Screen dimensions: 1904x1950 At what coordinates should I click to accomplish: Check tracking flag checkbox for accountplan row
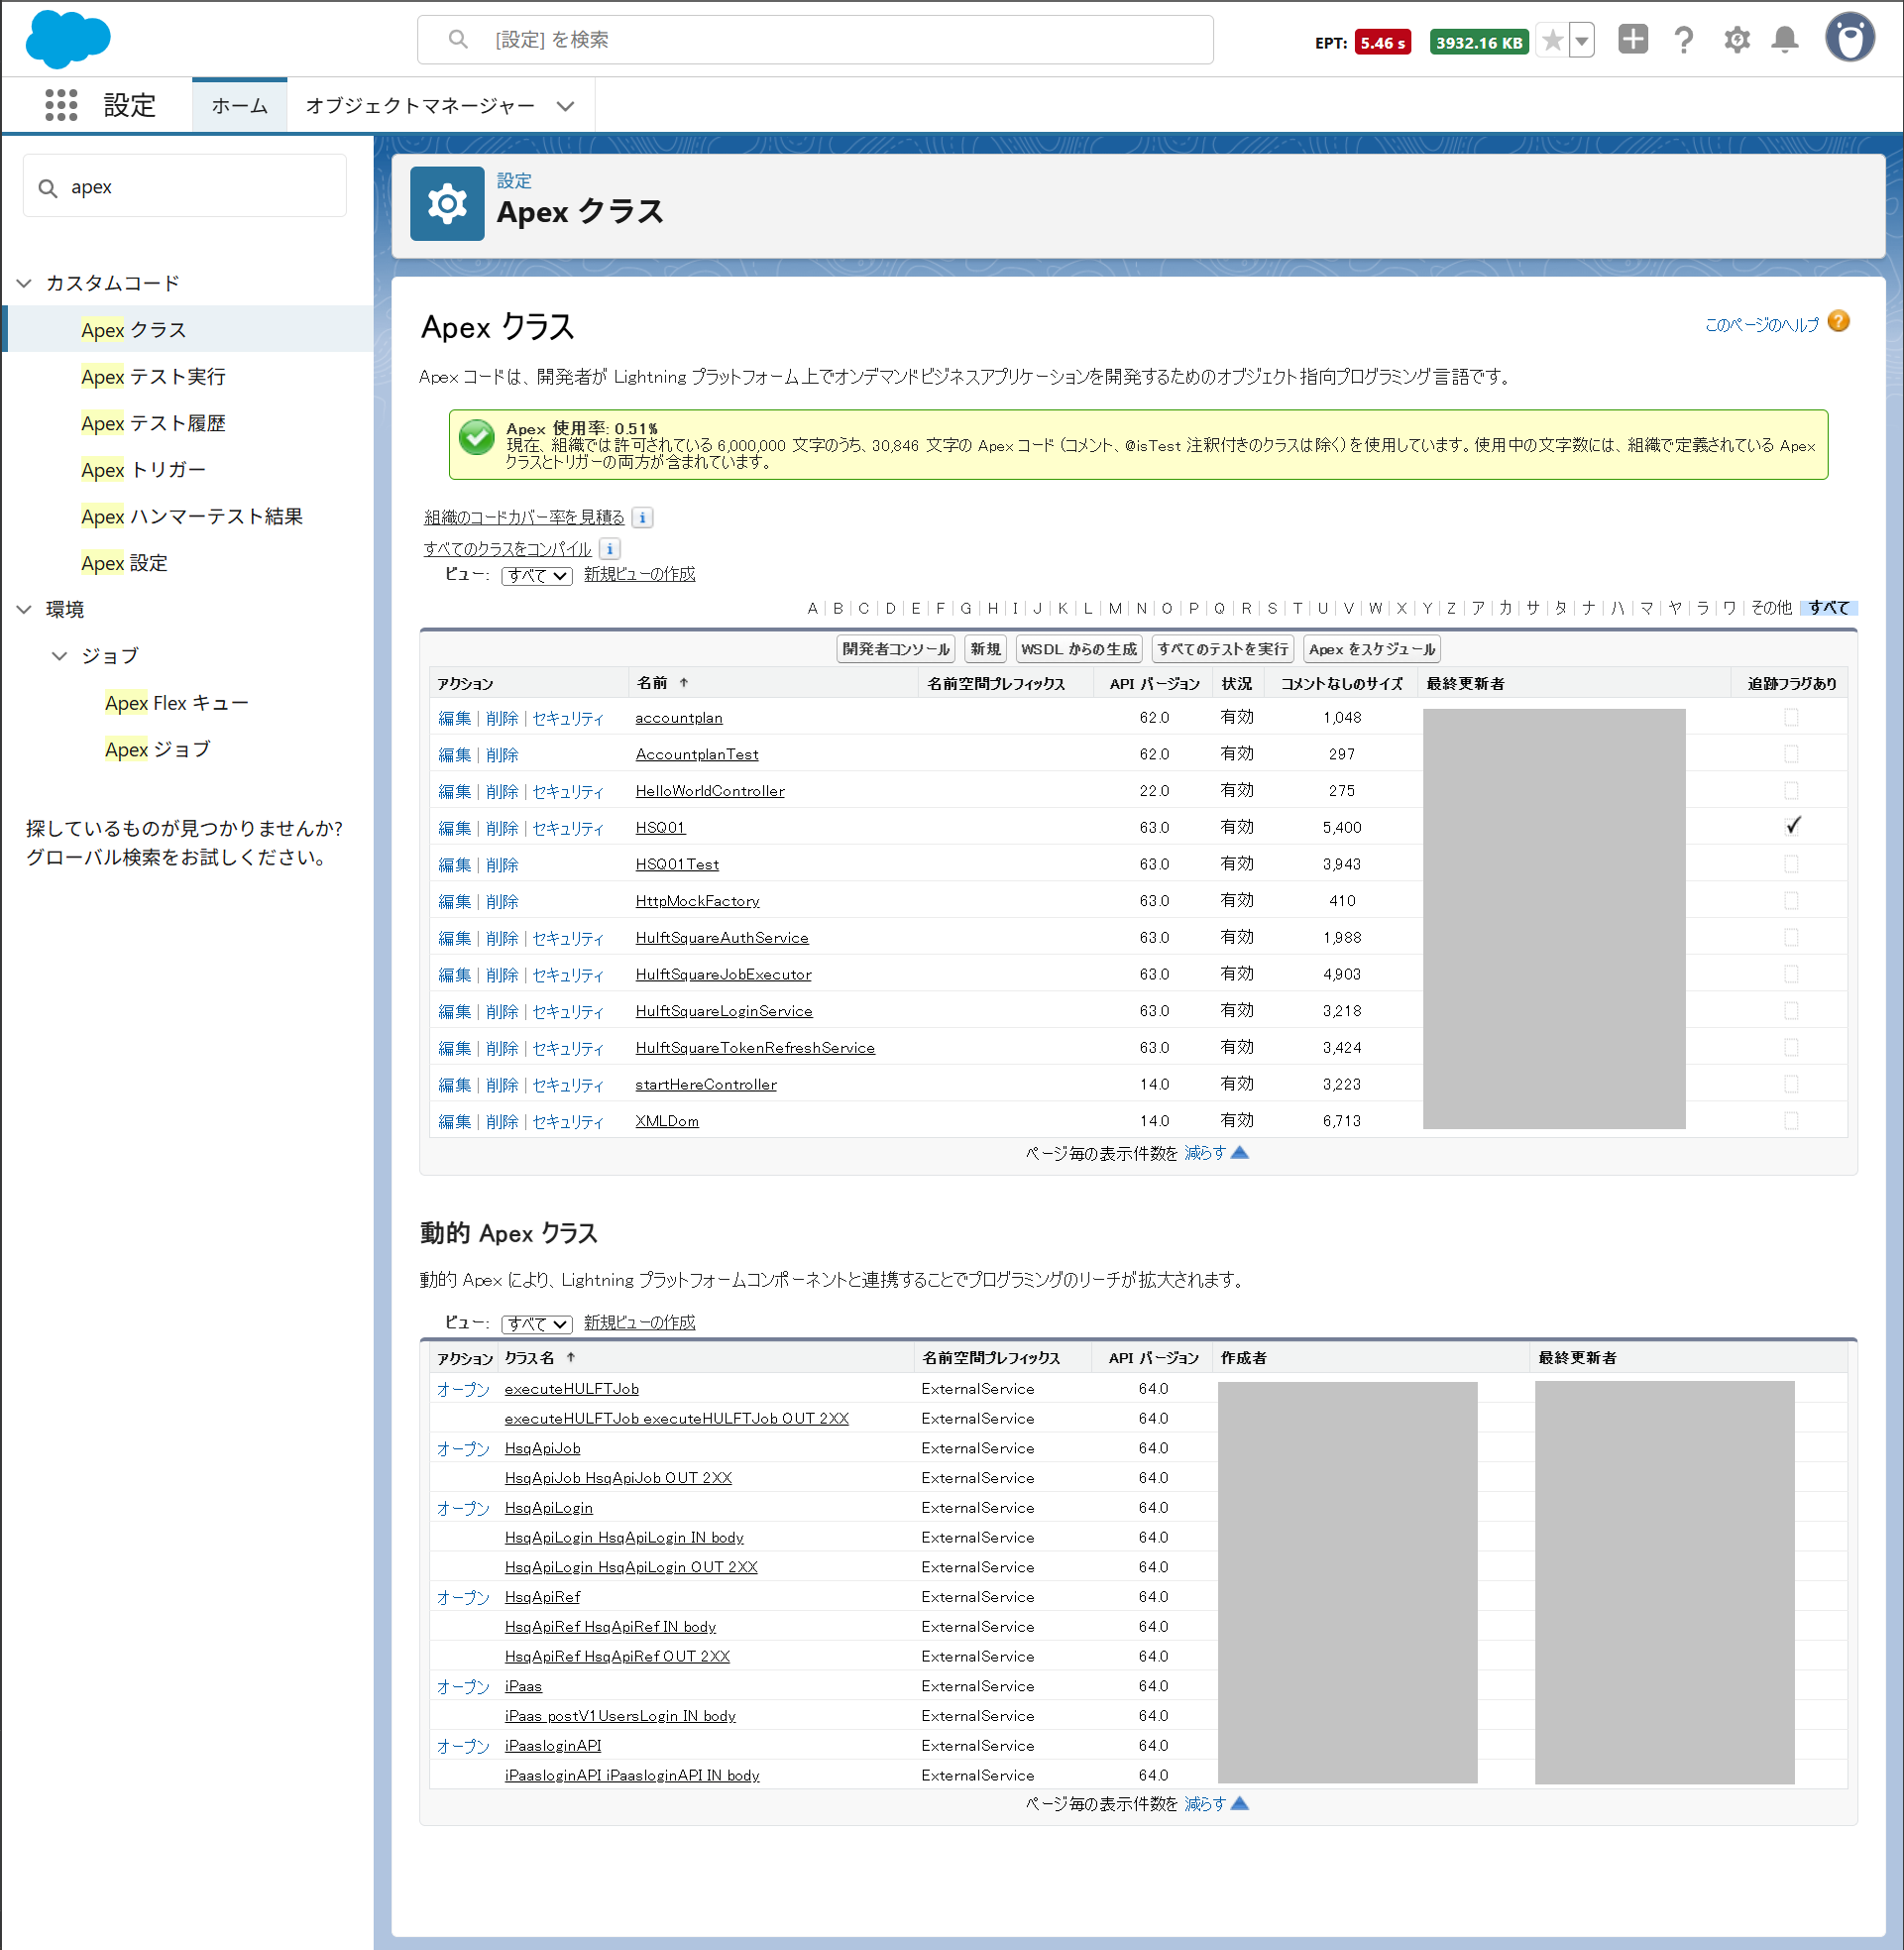point(1791,717)
